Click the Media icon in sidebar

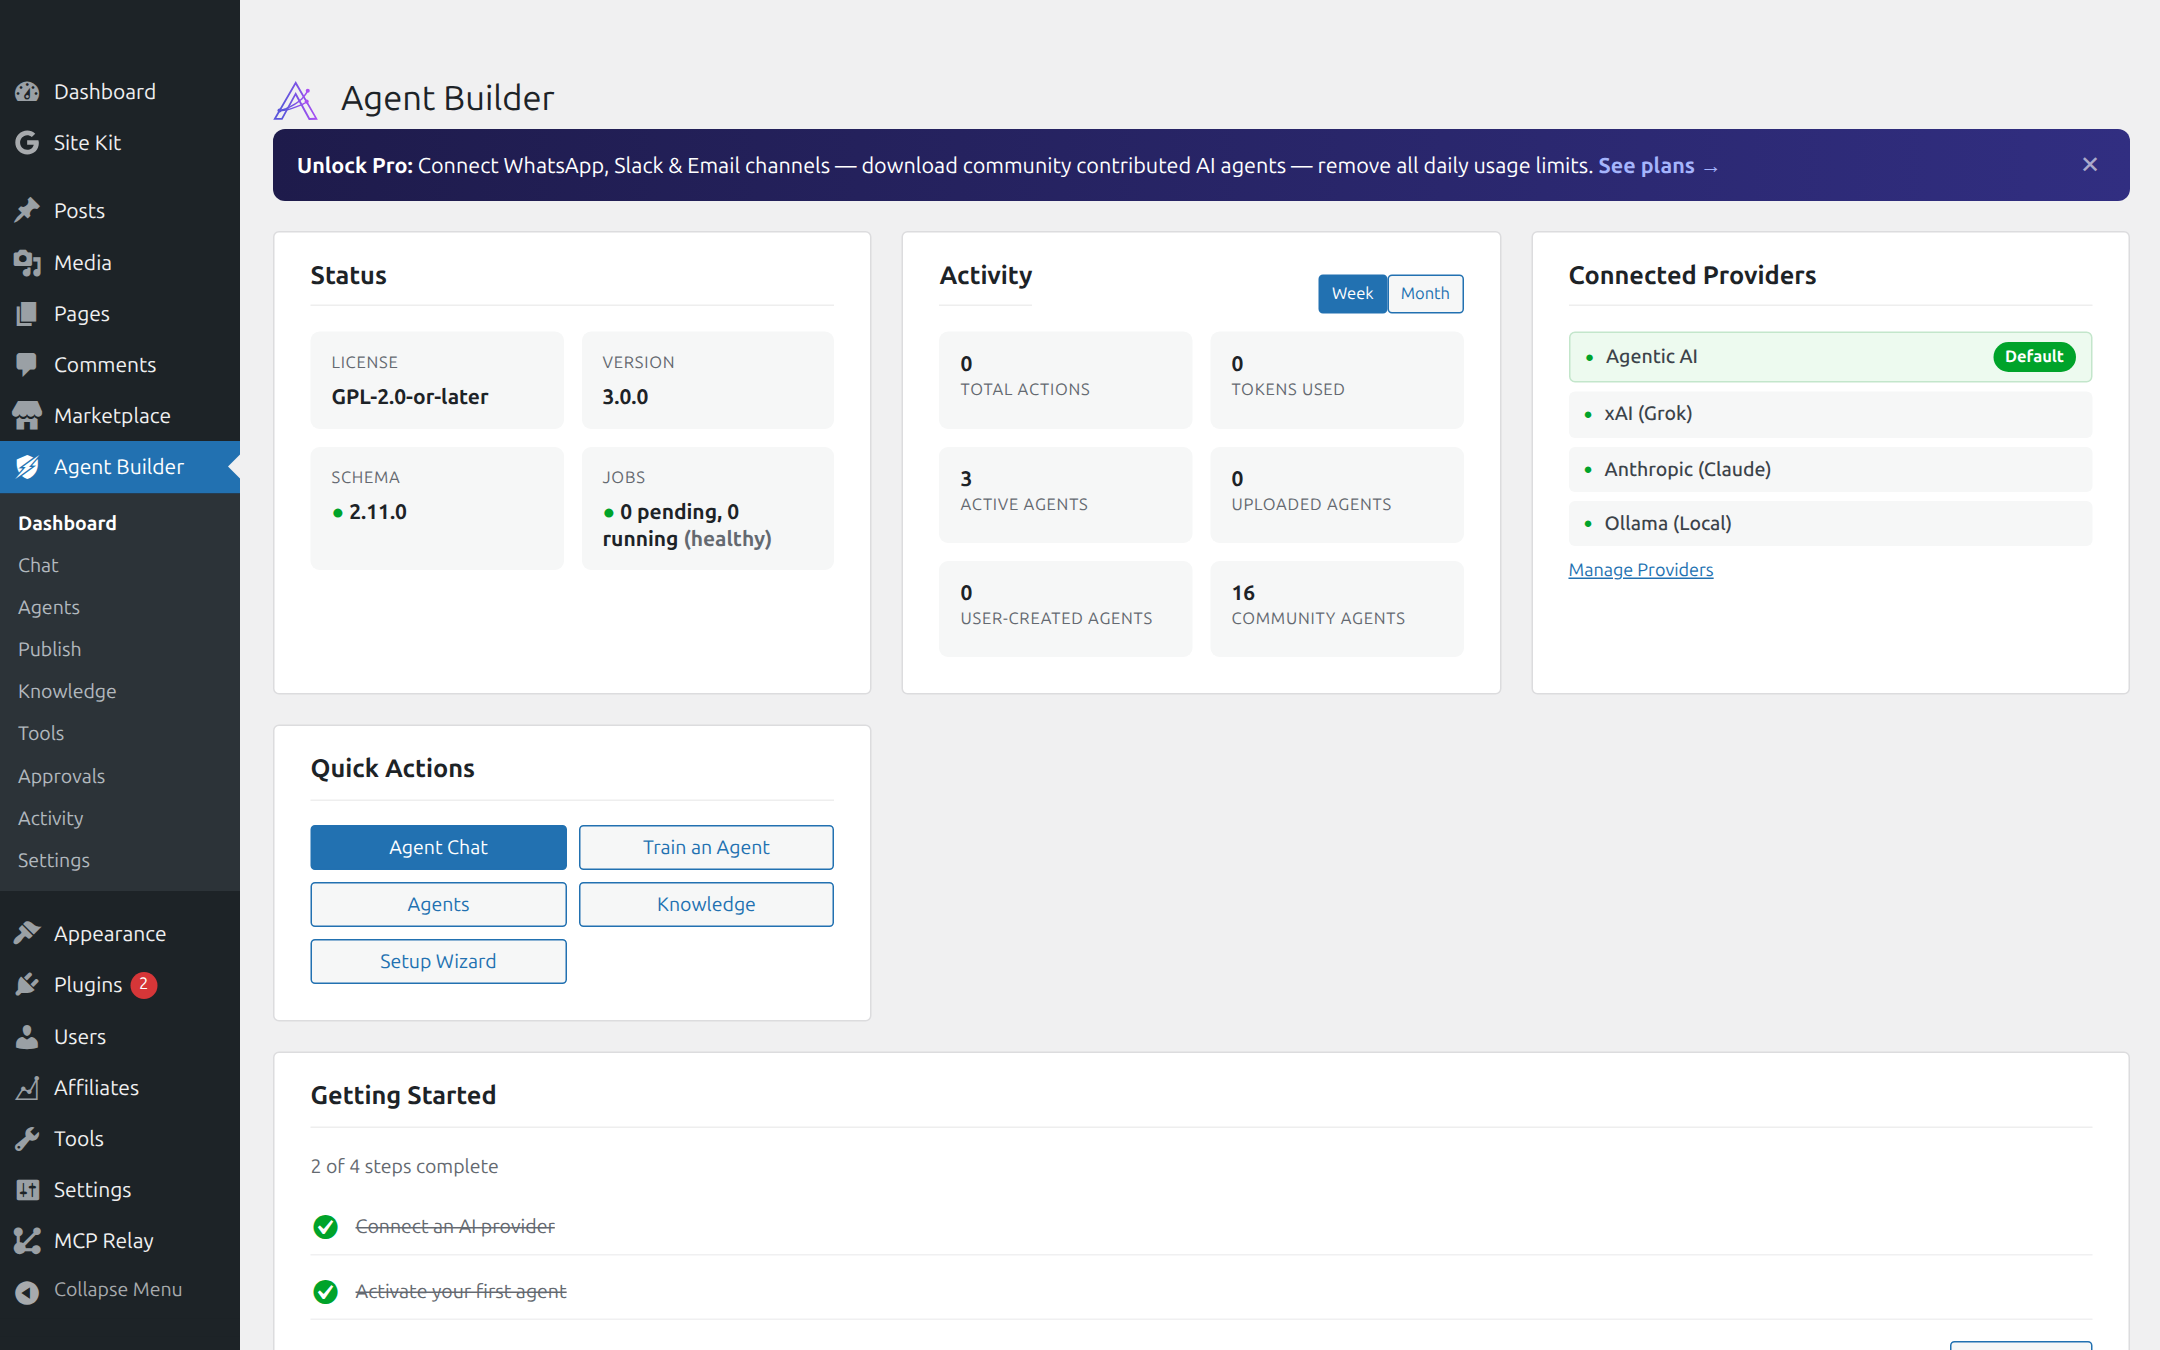pos(27,263)
